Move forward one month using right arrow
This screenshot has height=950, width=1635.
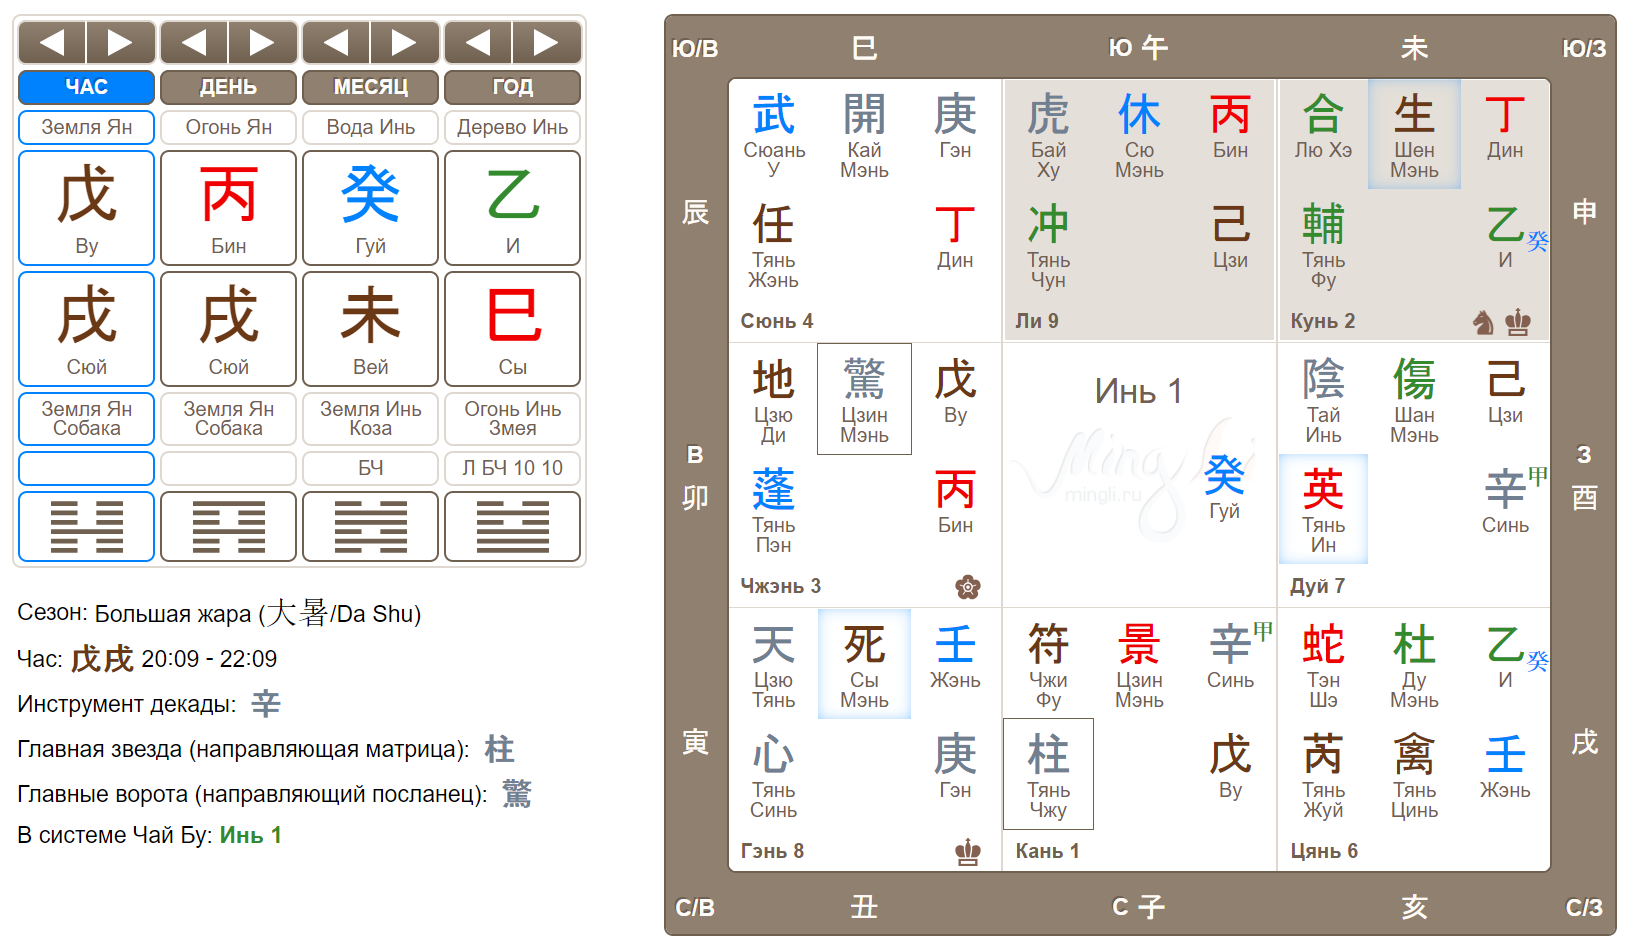click(x=404, y=42)
